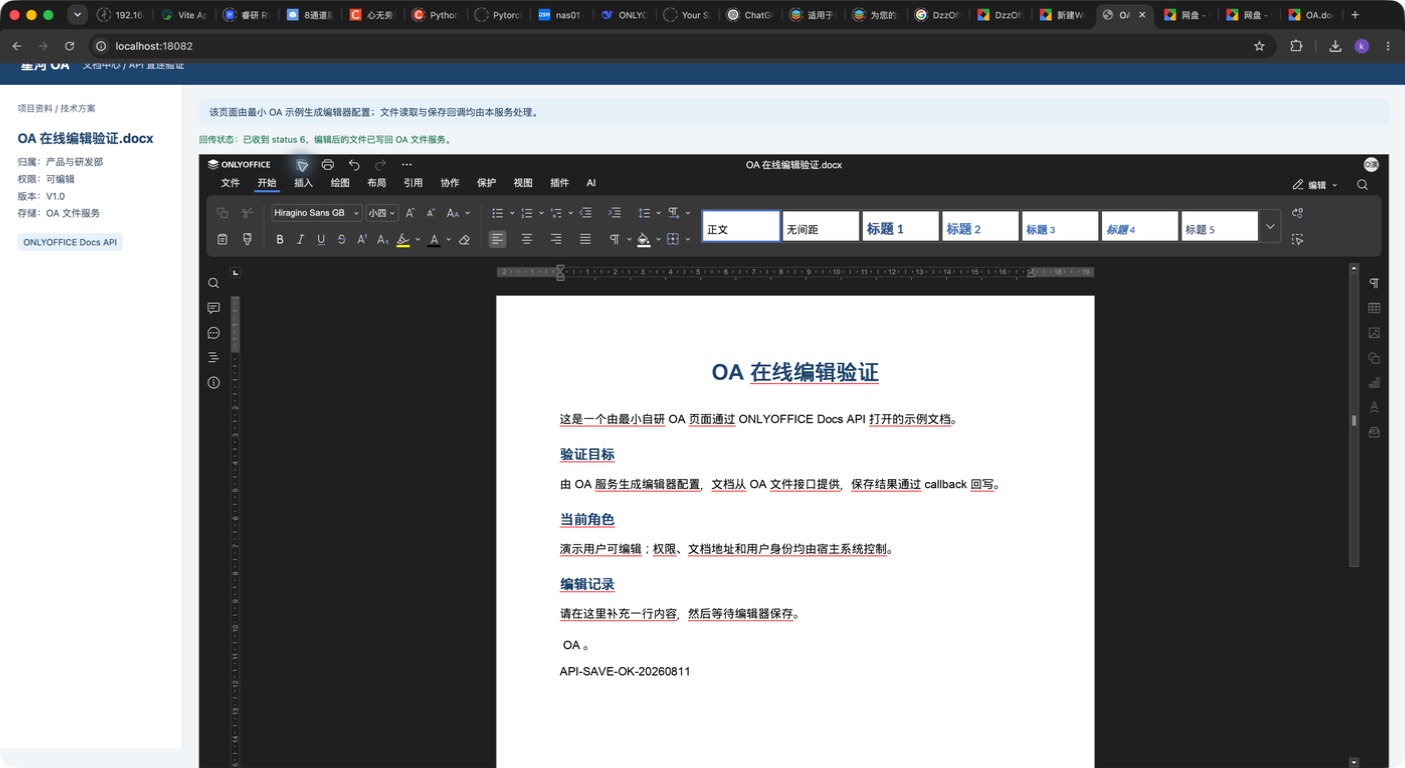Open the 文件 menu tab
The height and width of the screenshot is (768, 1405).
click(230, 183)
